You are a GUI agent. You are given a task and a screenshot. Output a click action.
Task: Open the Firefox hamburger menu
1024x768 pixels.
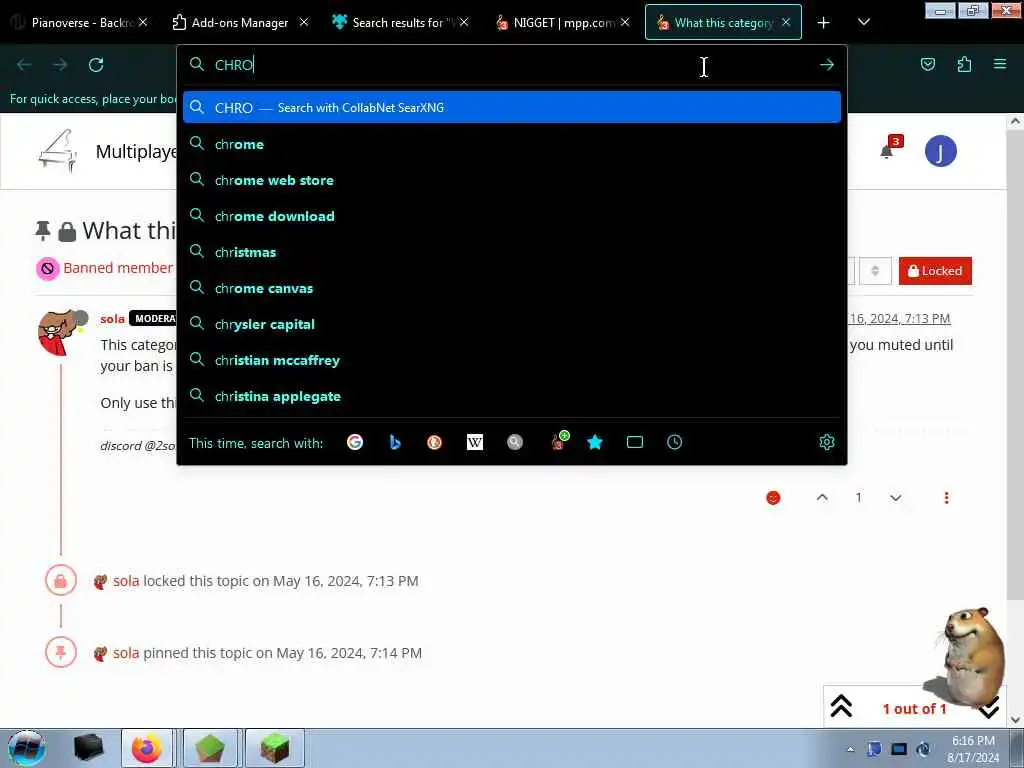pyautogui.click(x=1000, y=64)
